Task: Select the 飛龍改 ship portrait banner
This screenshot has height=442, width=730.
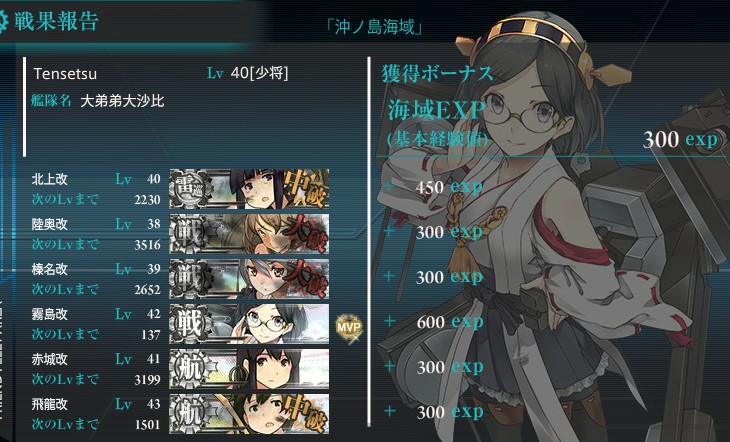Action: (x=249, y=414)
